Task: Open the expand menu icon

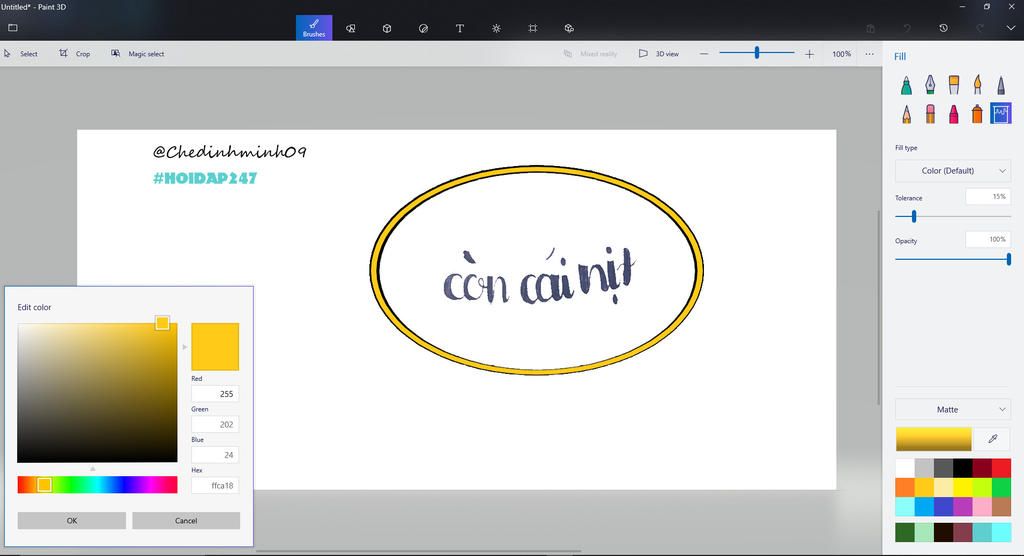Action: [12, 28]
